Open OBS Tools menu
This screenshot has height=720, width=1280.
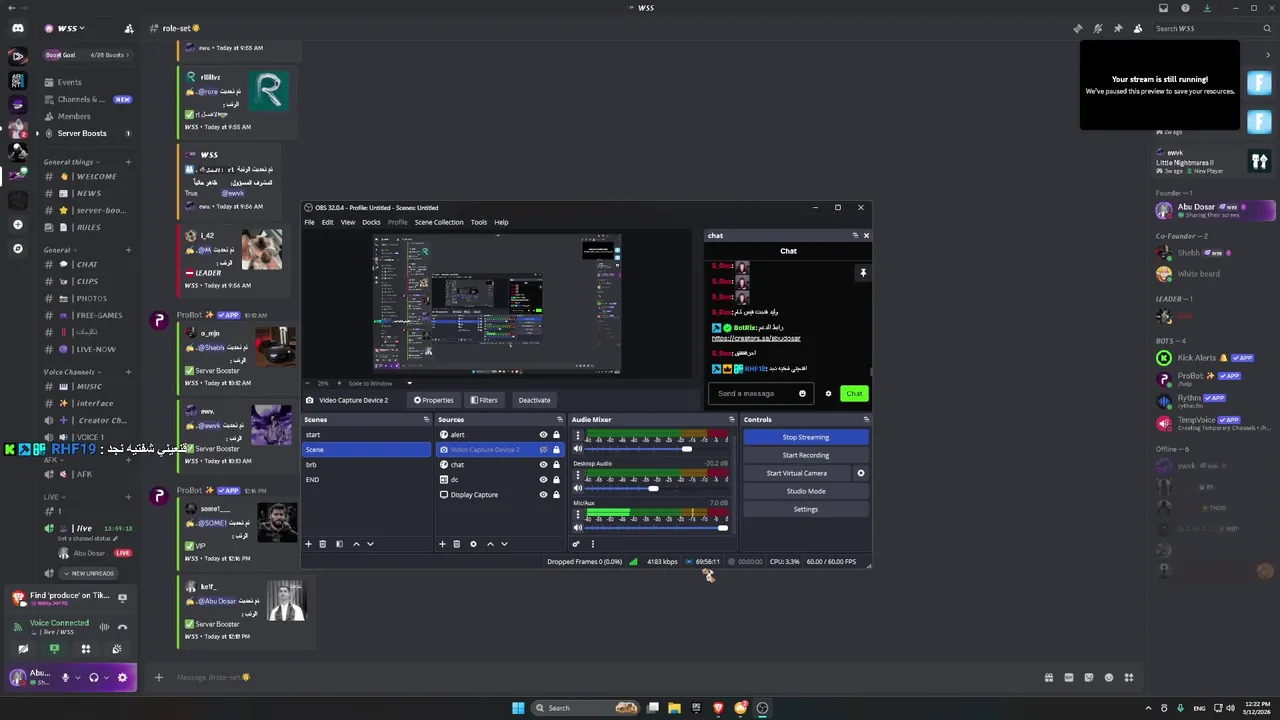479,222
